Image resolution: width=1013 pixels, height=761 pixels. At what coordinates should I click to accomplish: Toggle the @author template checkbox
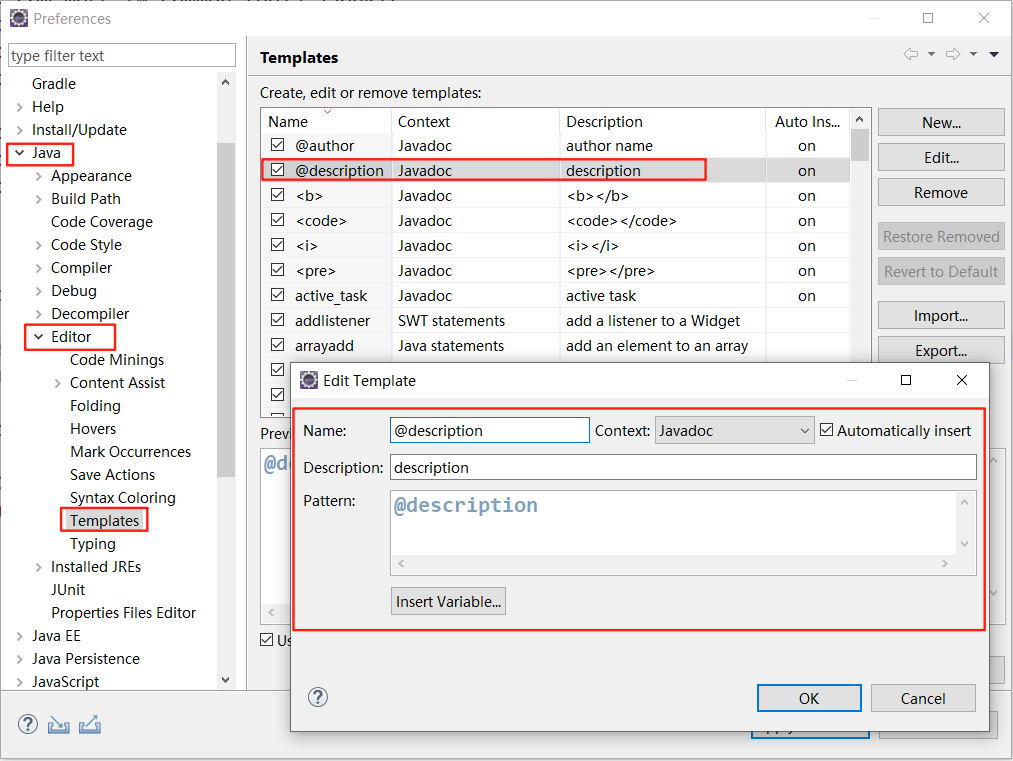point(278,145)
